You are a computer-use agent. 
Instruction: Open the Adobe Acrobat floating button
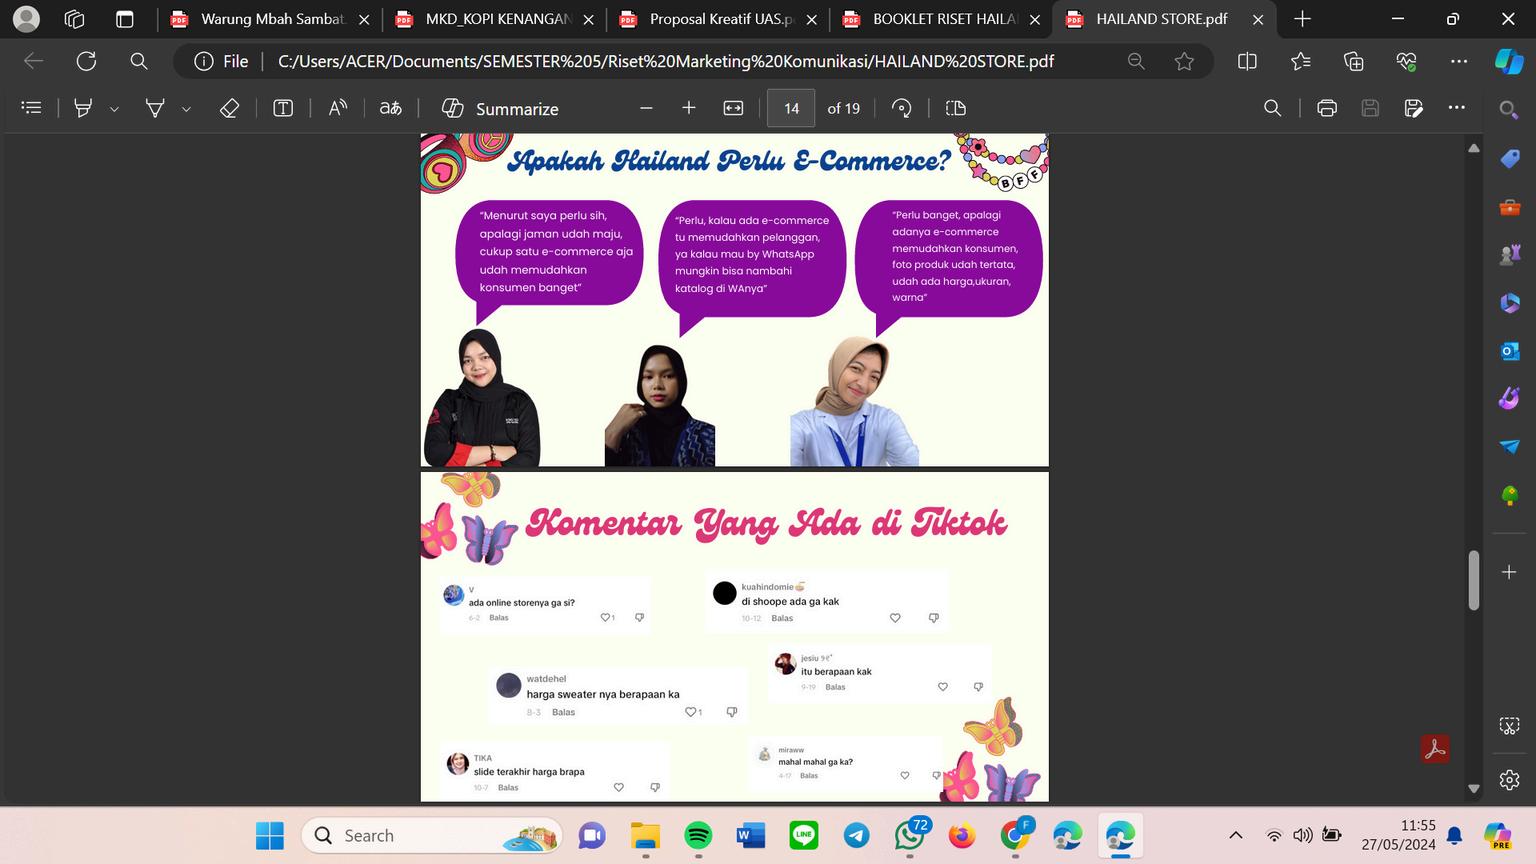point(1435,748)
